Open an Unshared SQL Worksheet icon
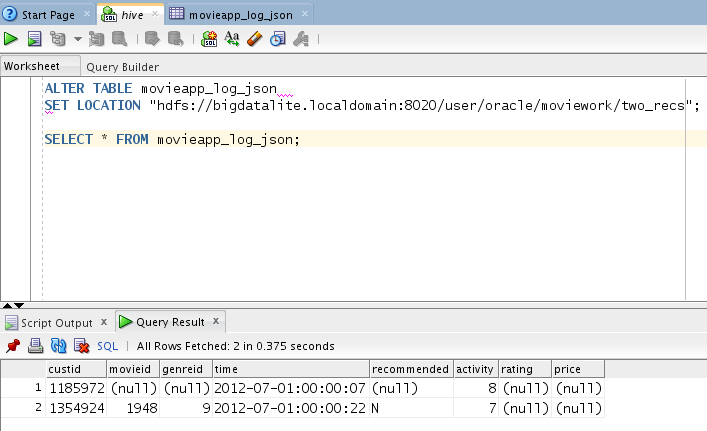Screen dimensions: 707x431 (x=209, y=39)
